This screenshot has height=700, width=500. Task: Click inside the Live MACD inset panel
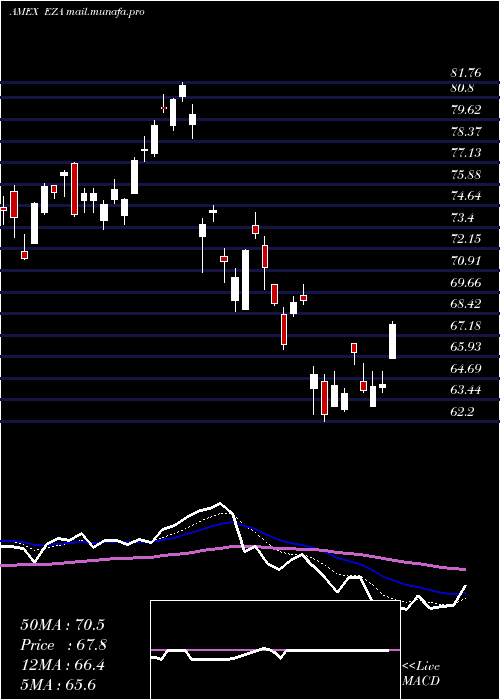click(275, 650)
